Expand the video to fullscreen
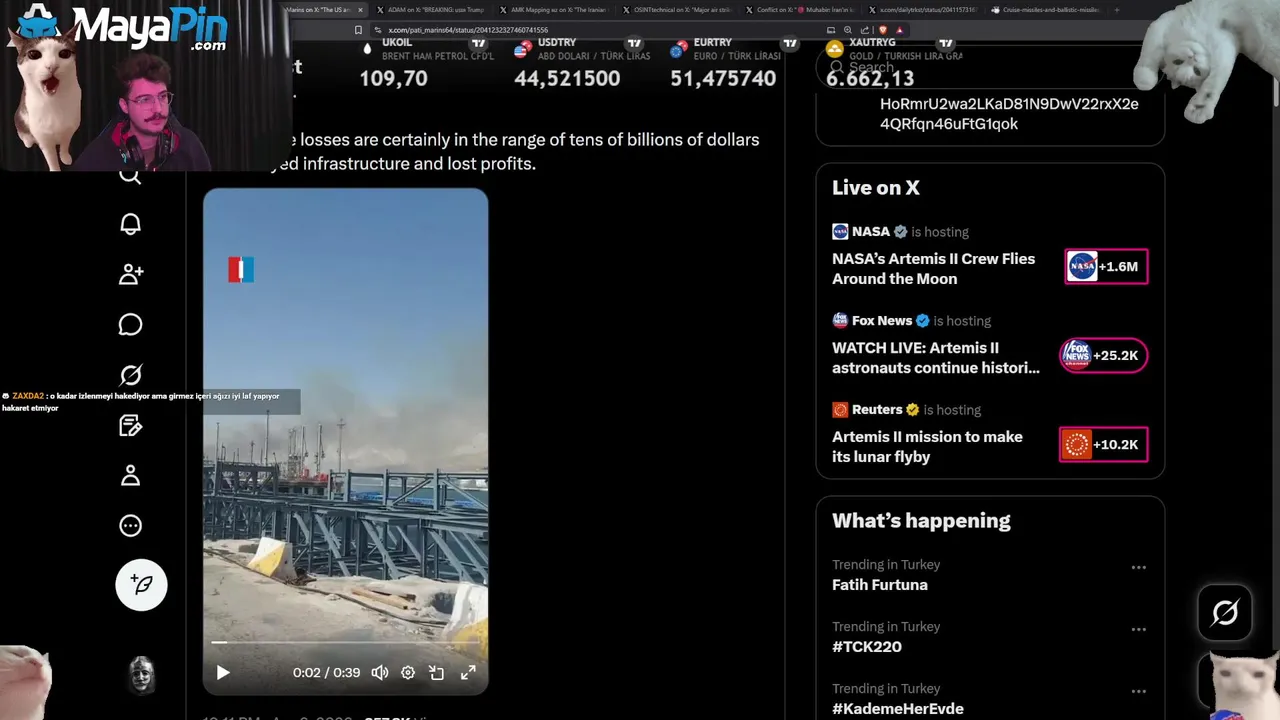 coord(468,673)
